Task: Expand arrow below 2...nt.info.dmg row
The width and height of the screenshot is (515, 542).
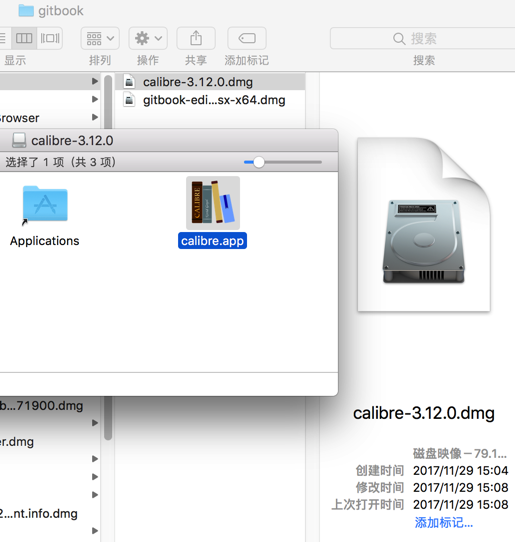Action: point(95,531)
